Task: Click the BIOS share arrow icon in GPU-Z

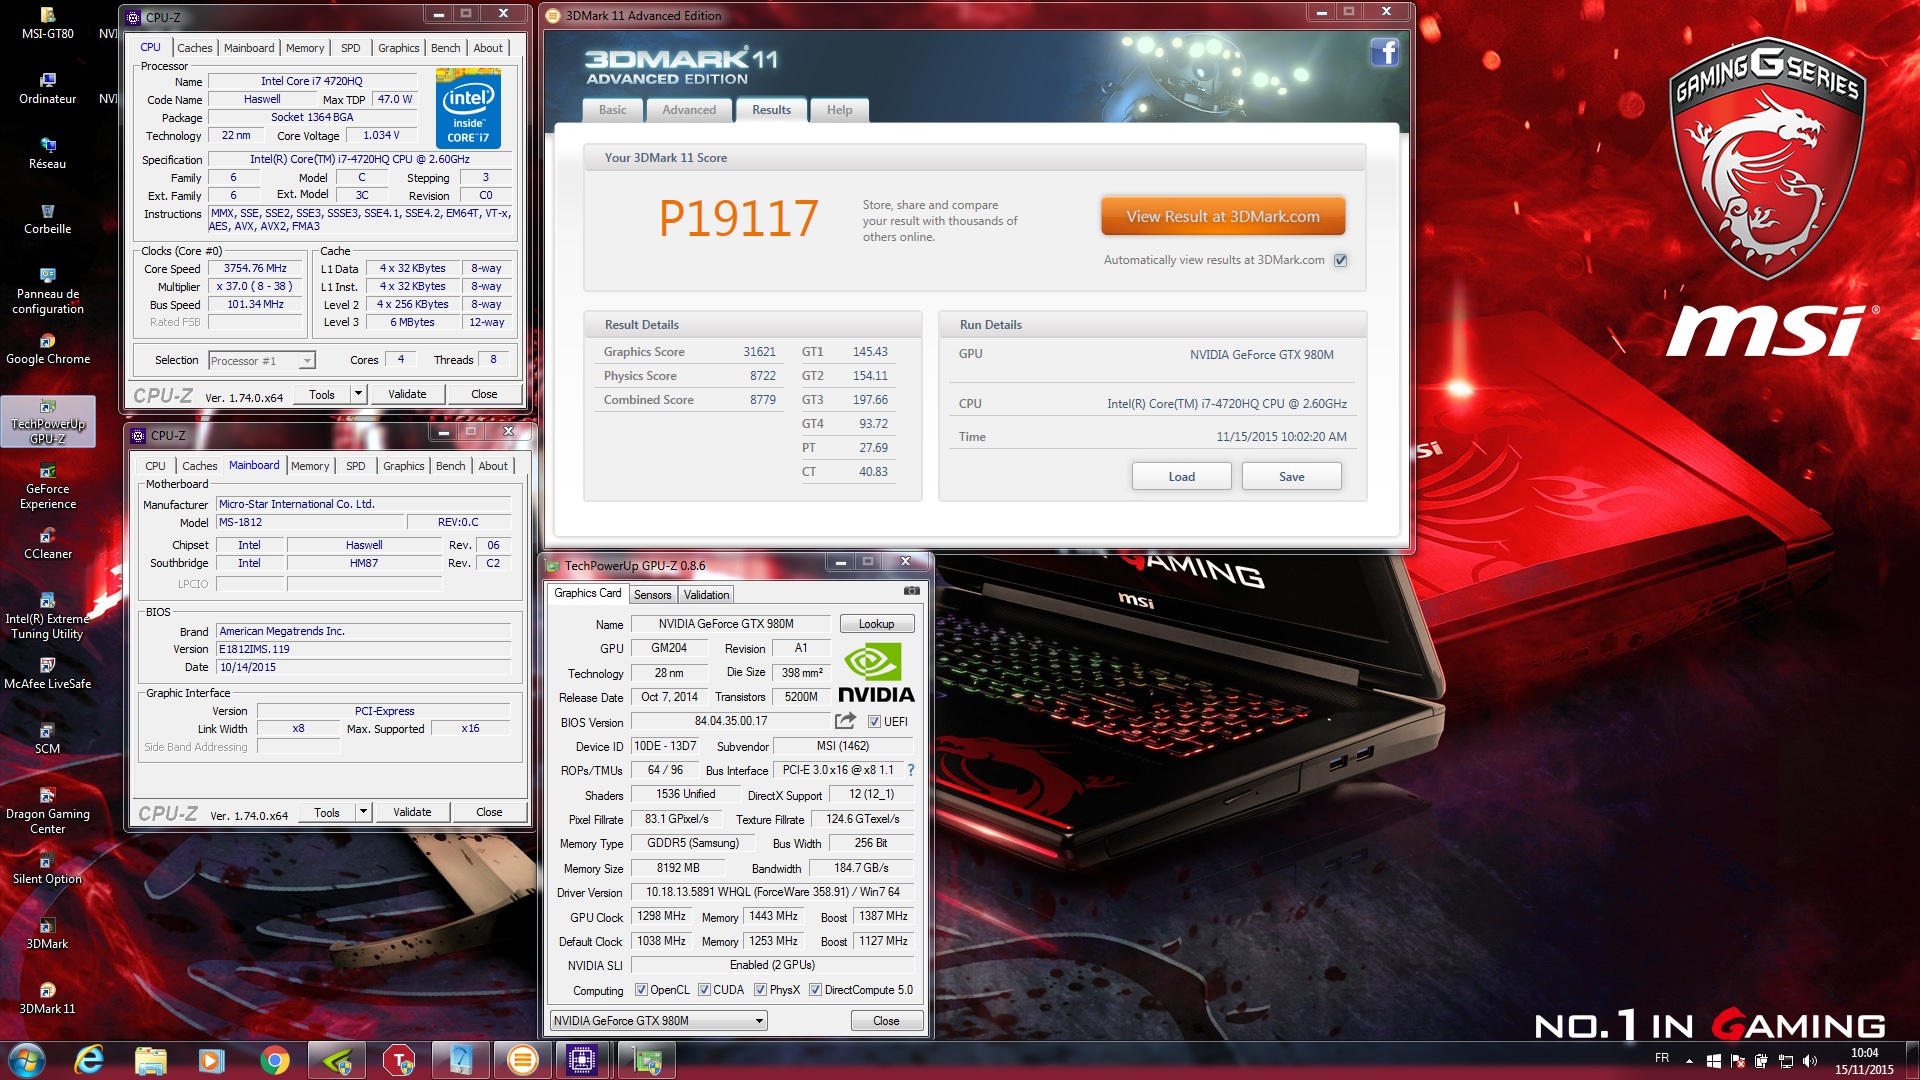Action: point(845,720)
